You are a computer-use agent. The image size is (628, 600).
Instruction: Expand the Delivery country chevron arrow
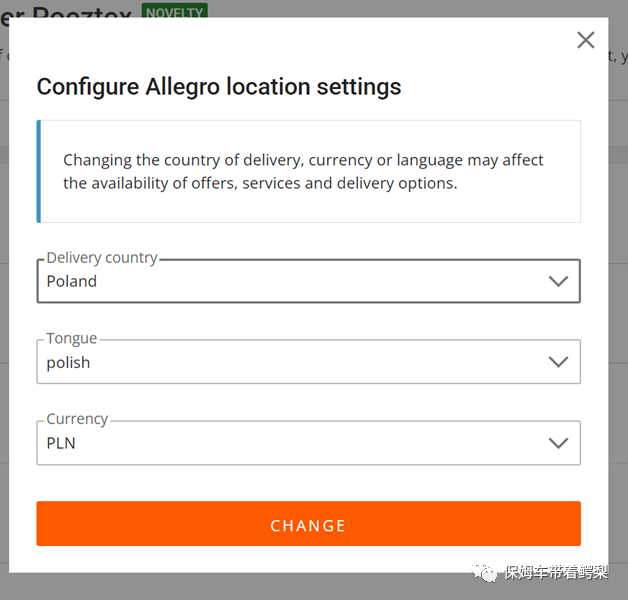point(558,281)
